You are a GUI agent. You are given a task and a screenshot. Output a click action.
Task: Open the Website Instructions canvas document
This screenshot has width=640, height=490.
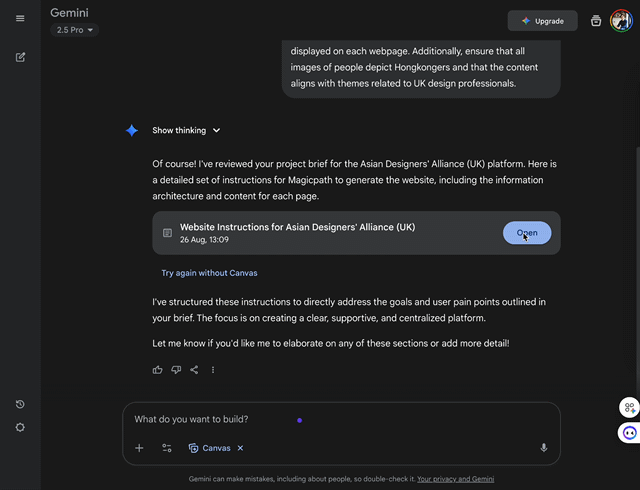(x=527, y=233)
